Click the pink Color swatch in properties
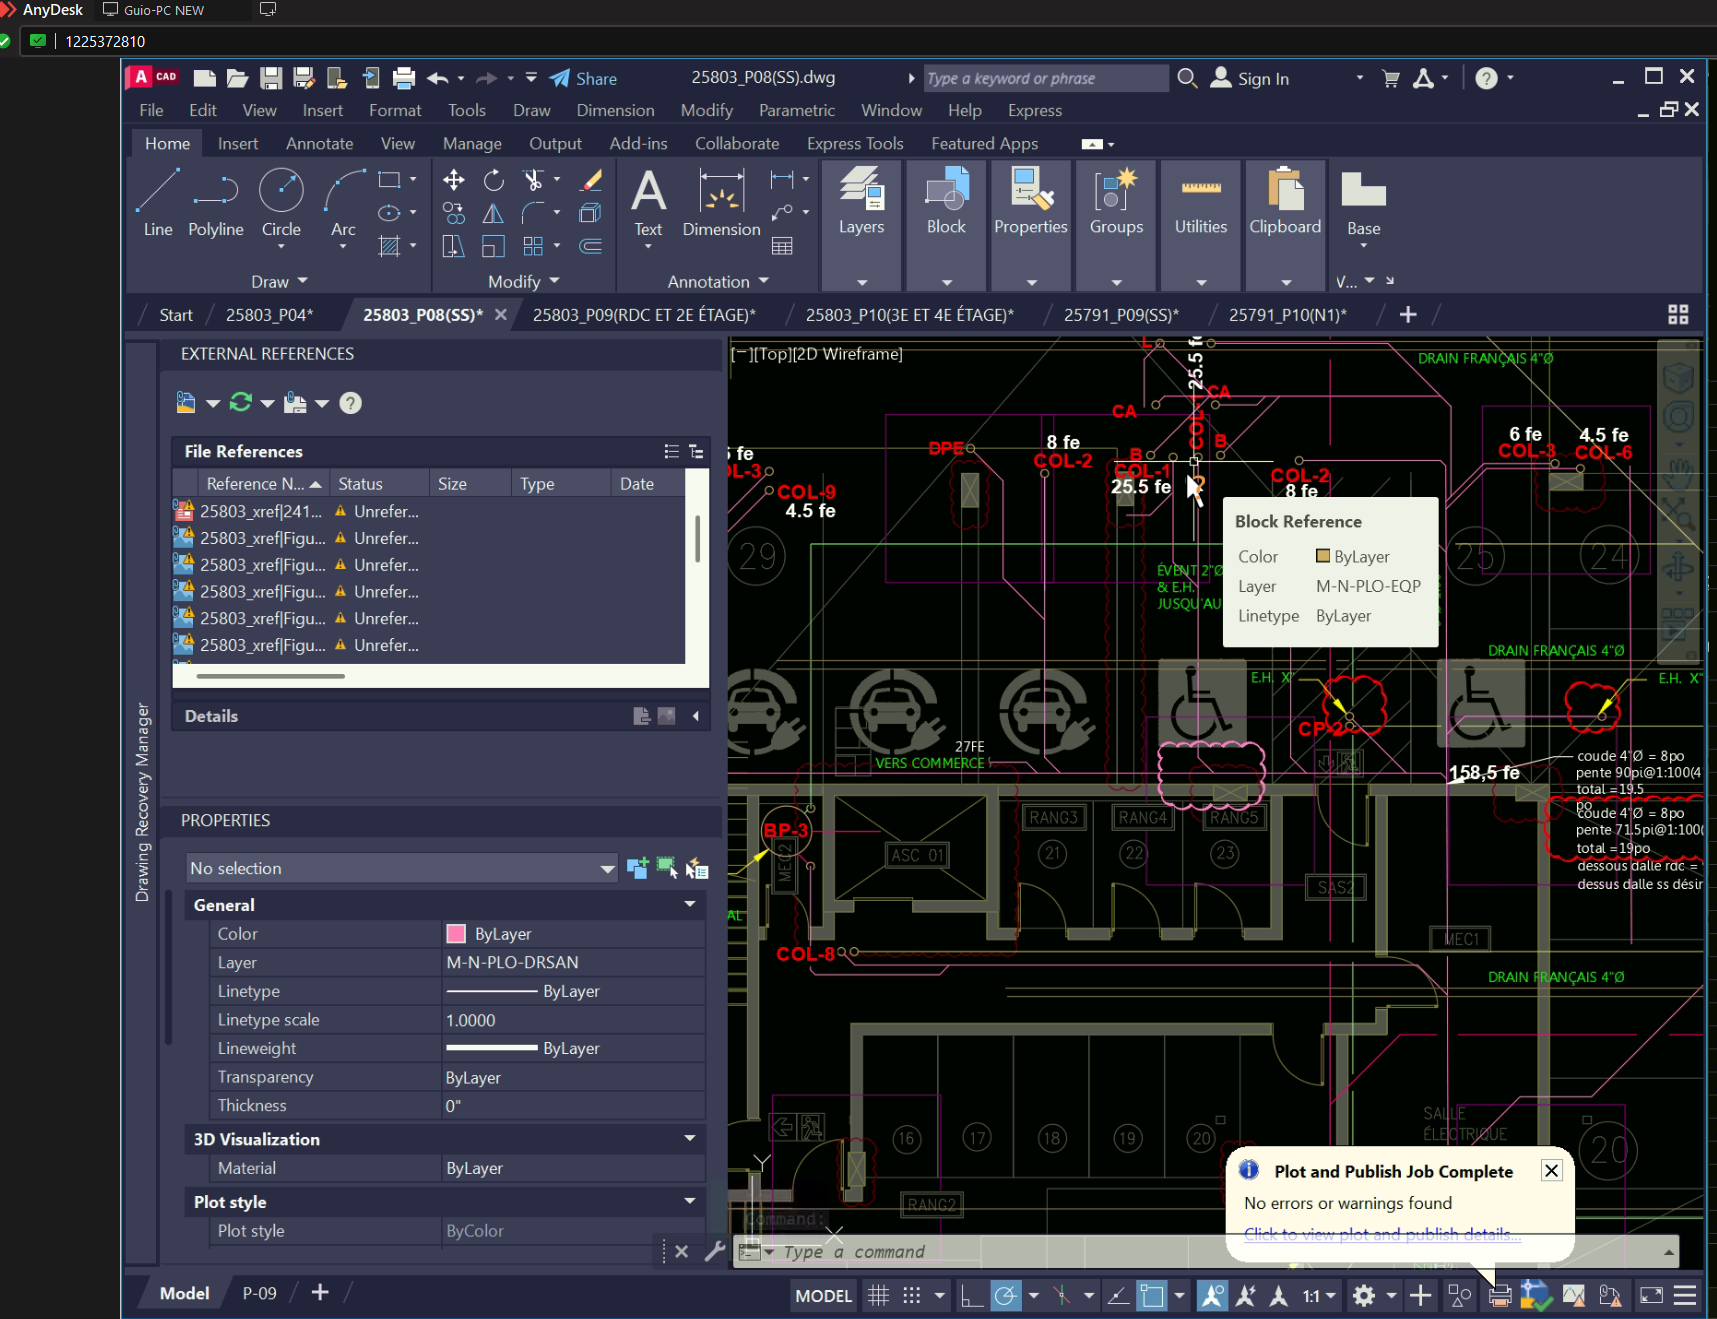 click(456, 933)
